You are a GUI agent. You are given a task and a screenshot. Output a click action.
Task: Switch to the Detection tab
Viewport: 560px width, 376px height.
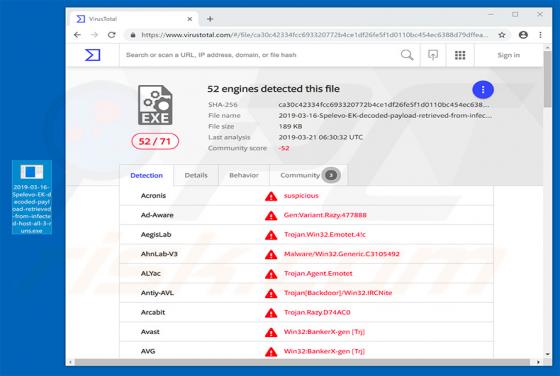[x=146, y=175]
